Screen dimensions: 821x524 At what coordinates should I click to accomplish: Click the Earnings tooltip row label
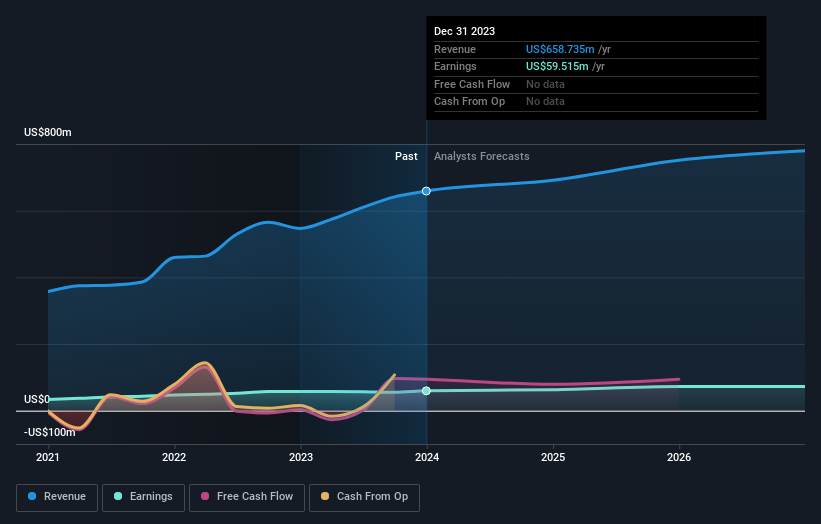coord(455,66)
